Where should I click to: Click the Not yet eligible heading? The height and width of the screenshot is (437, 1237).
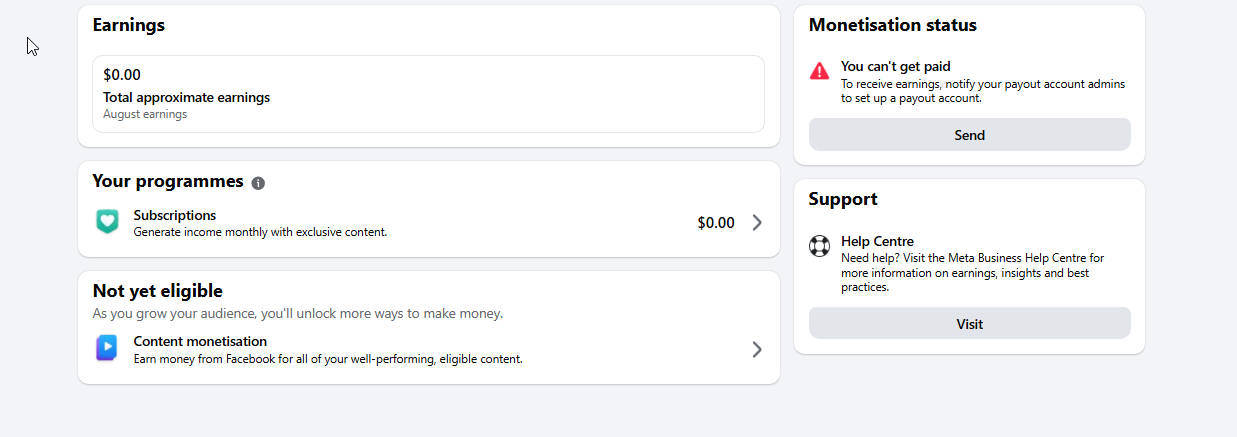point(157,291)
